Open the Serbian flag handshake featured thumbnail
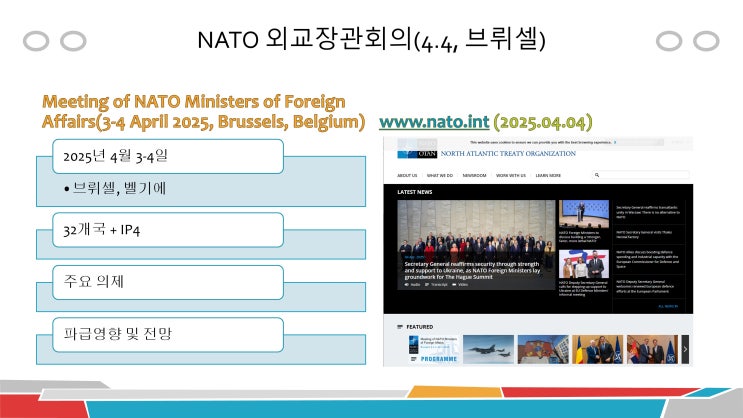 652,349
